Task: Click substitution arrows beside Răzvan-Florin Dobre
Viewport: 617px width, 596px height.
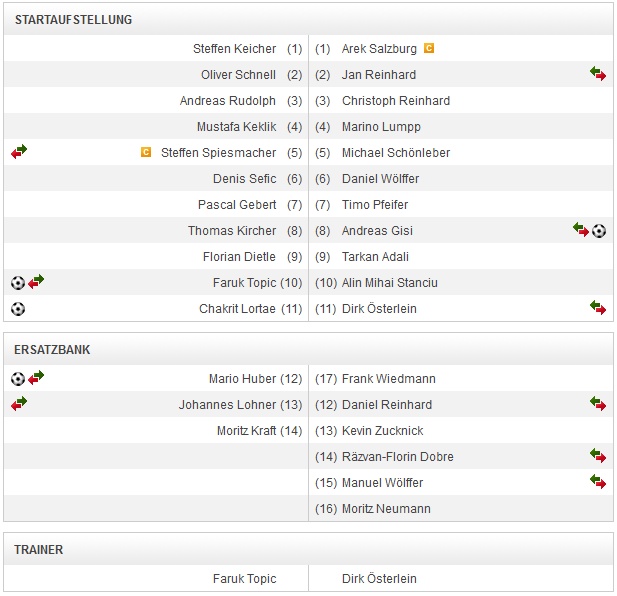Action: coord(598,456)
